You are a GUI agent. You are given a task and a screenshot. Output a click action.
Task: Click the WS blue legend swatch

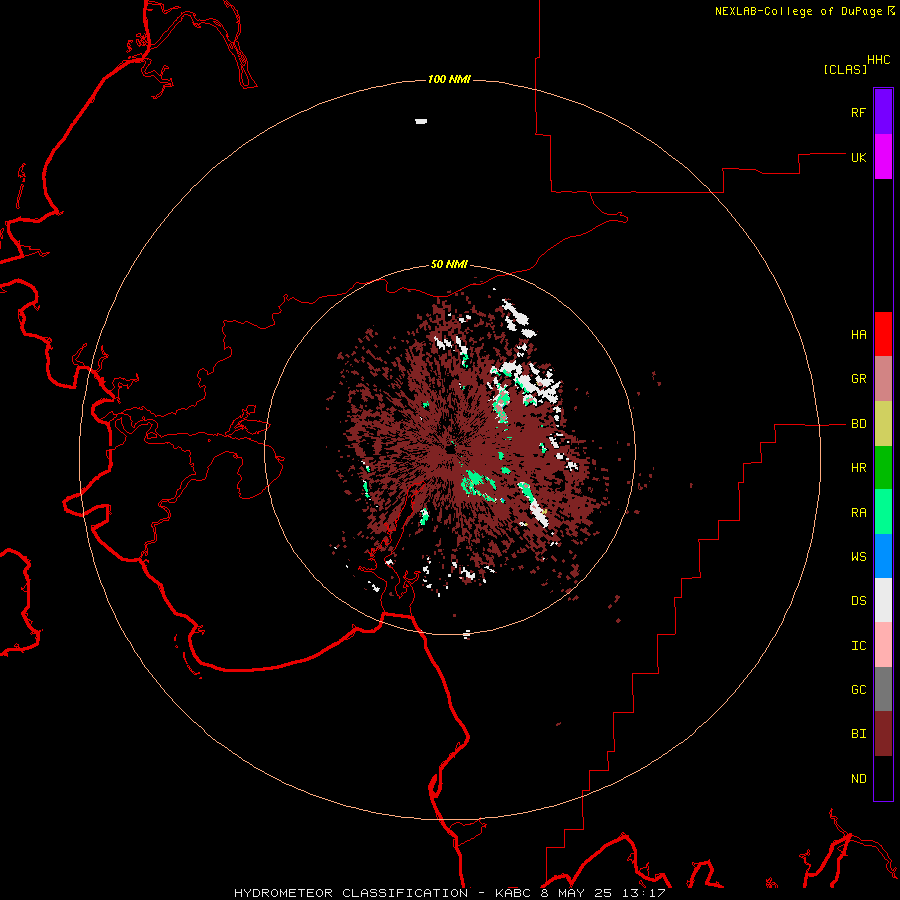(x=883, y=556)
